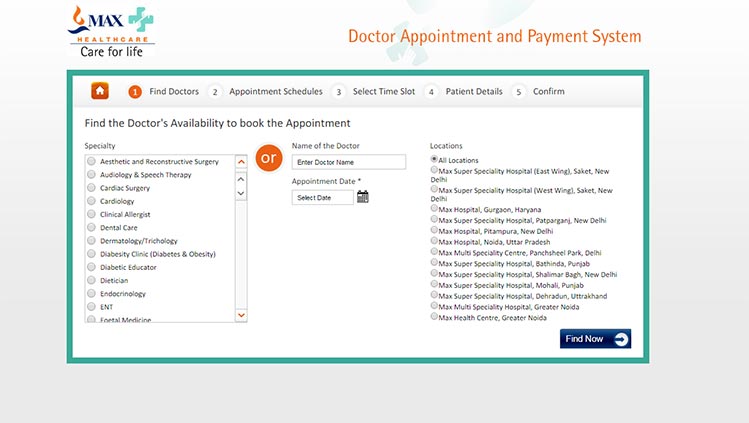
Task: Select Cardiac Surgery specialty radio
Action: pos(91,188)
